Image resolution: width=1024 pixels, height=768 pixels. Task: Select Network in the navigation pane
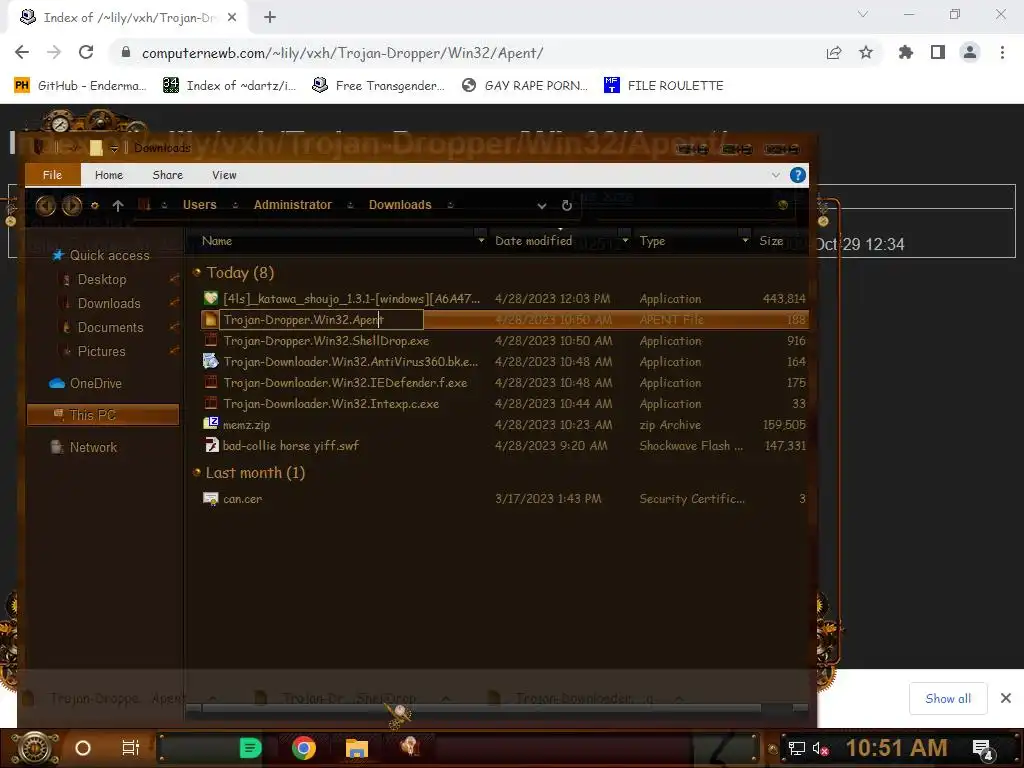pyautogui.click(x=93, y=447)
